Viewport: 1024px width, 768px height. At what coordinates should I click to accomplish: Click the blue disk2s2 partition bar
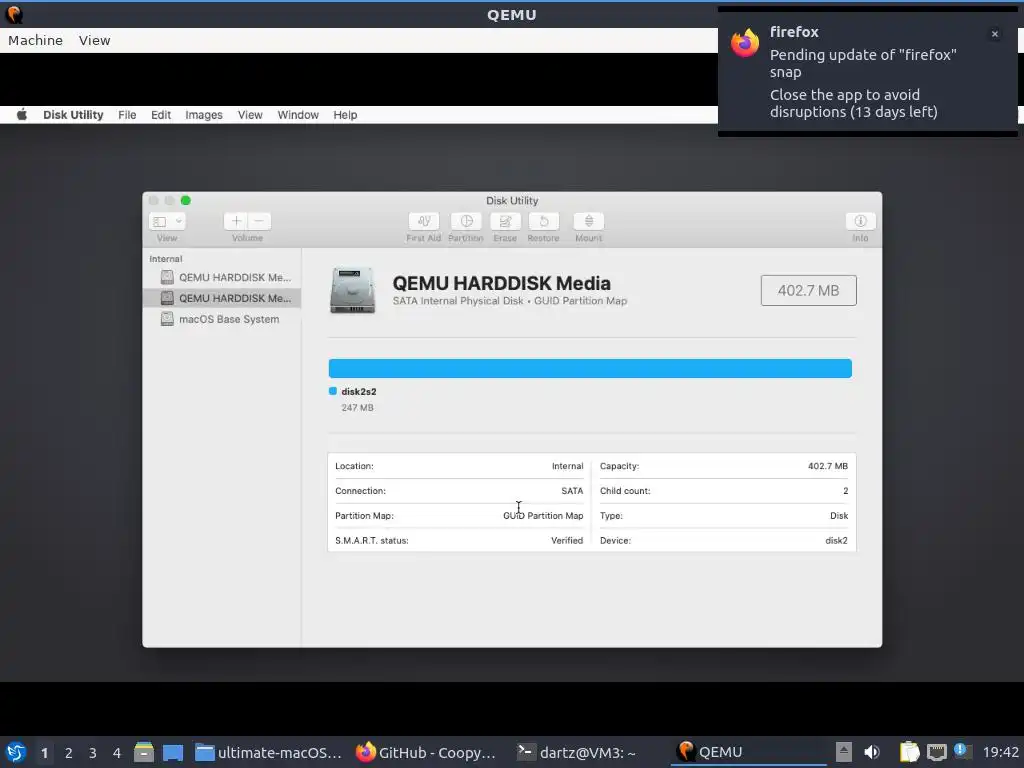tap(590, 368)
